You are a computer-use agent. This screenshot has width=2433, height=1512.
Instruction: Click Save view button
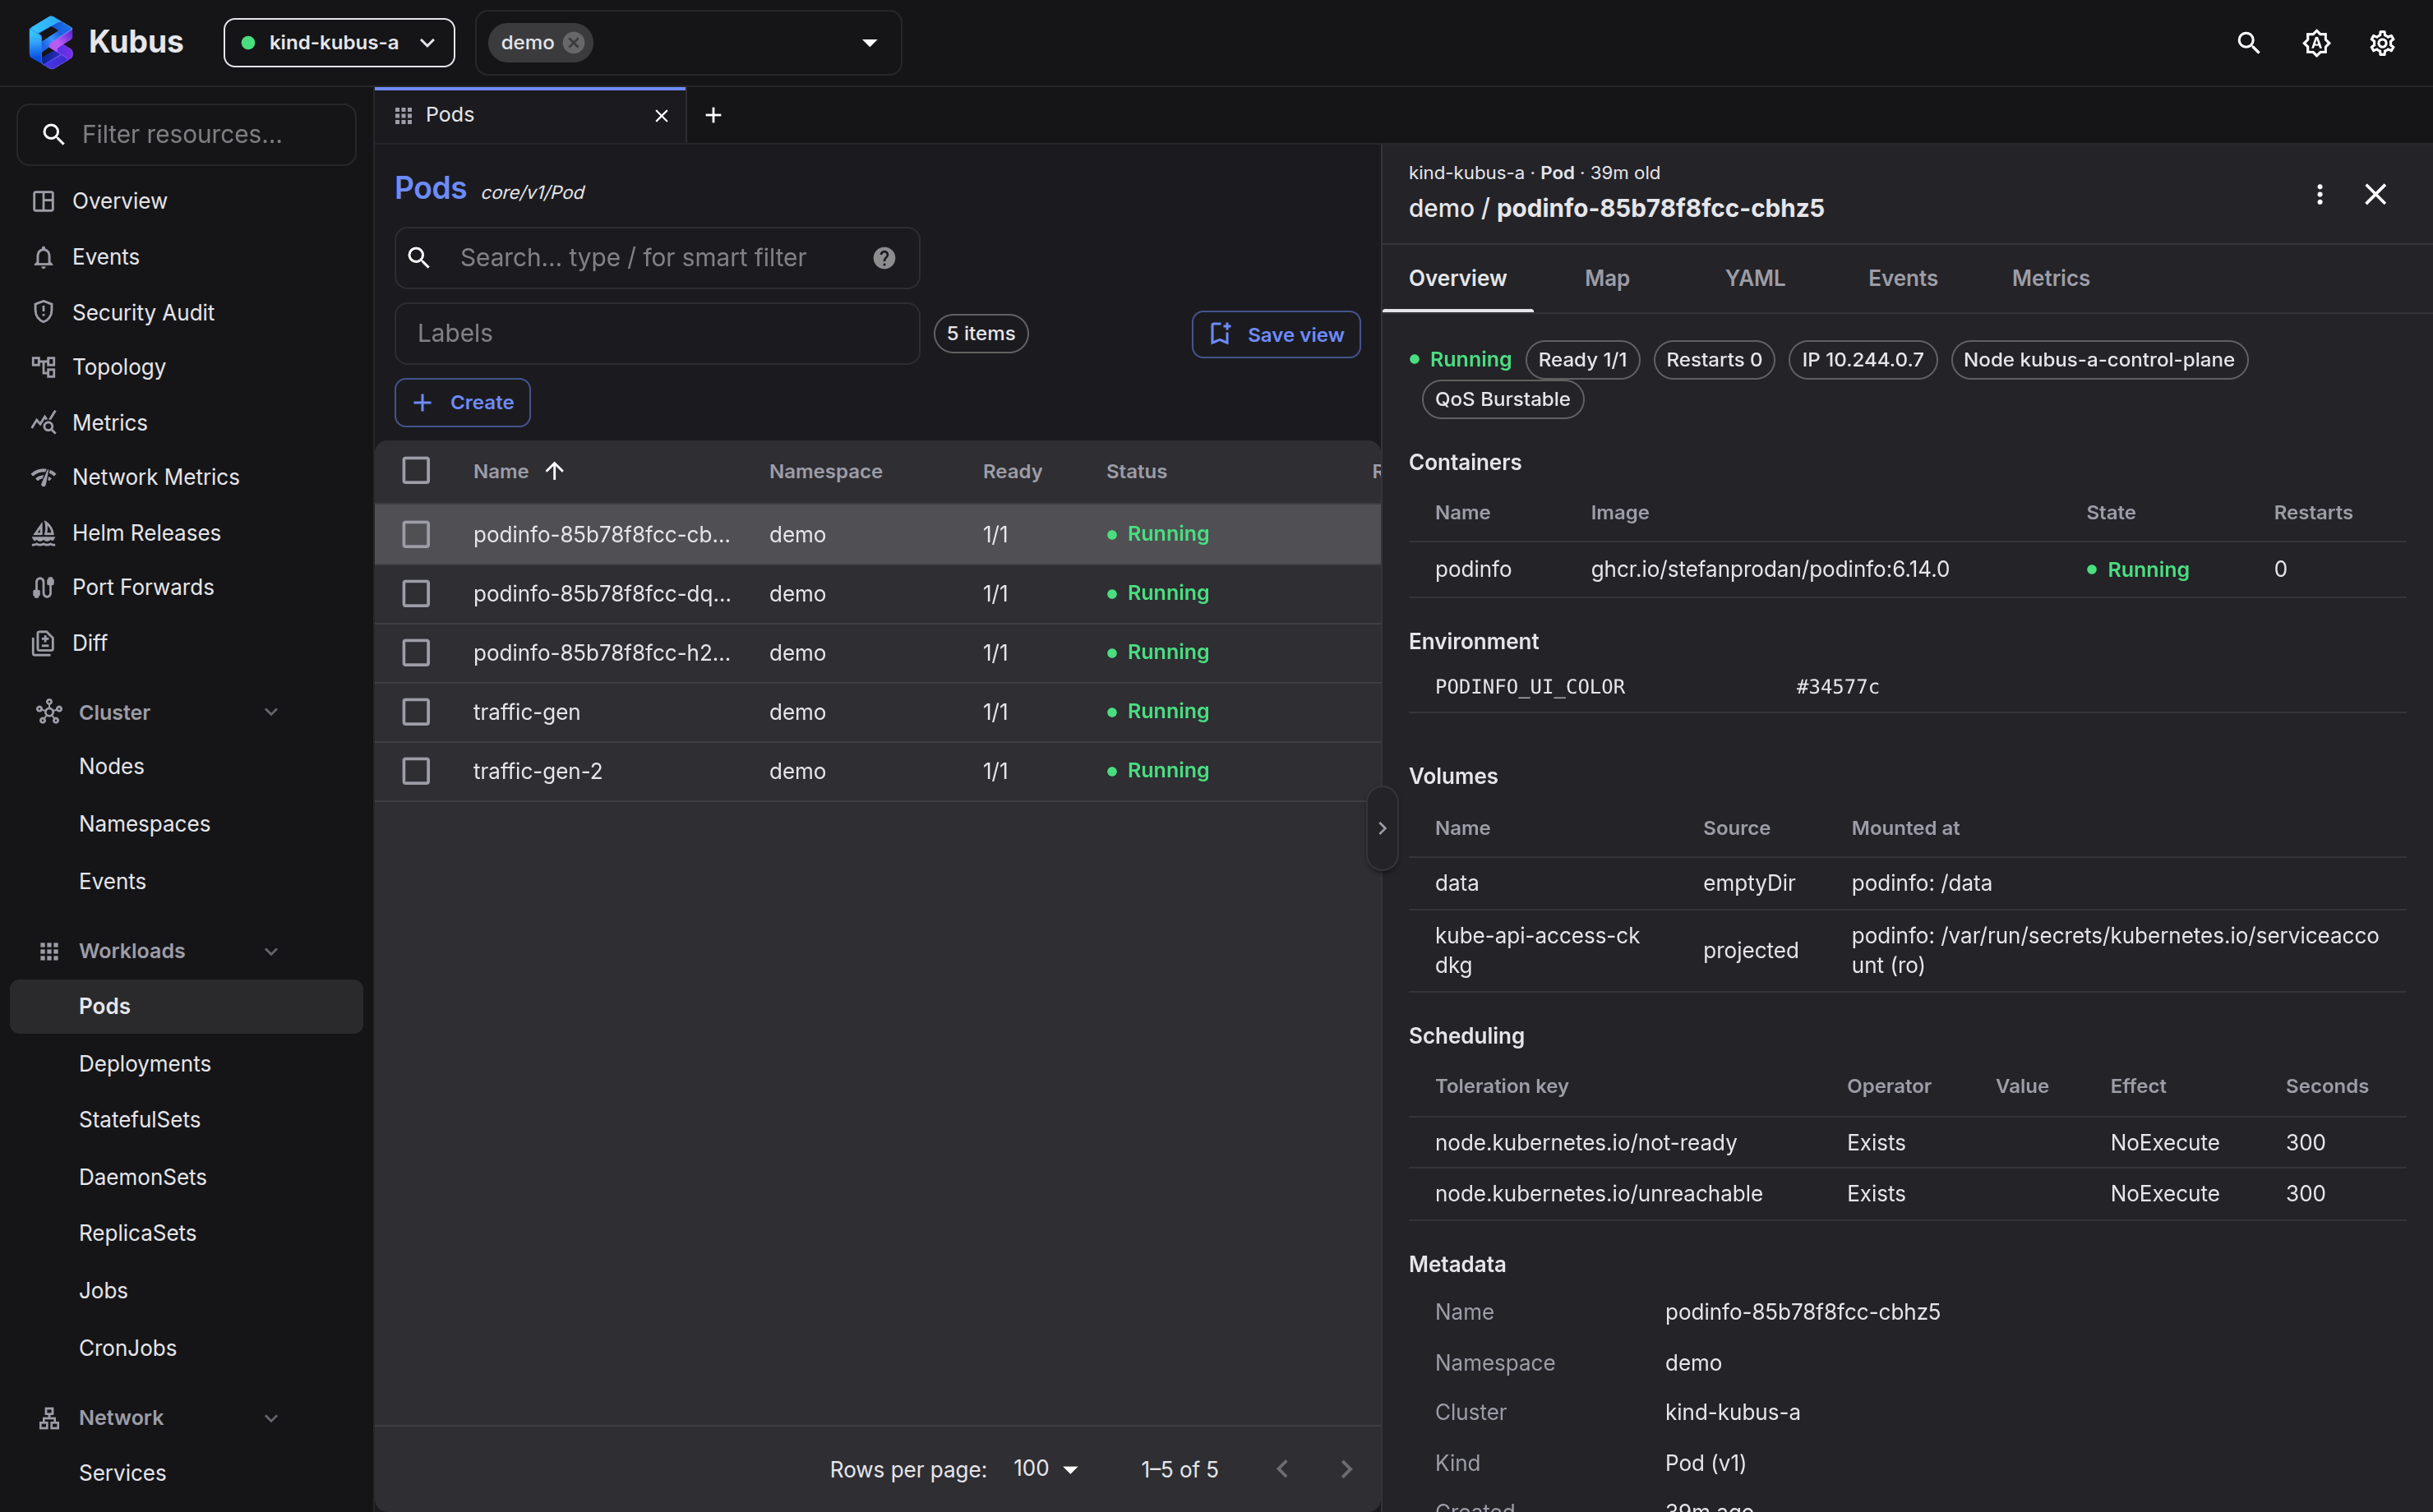tap(1276, 334)
